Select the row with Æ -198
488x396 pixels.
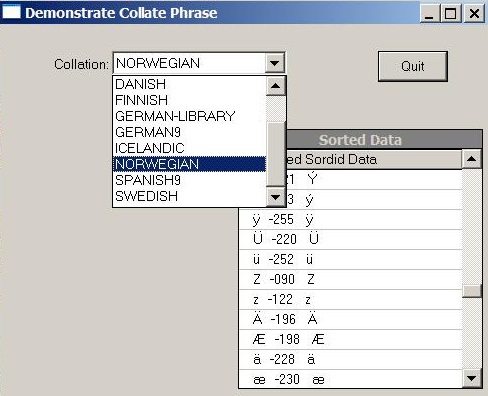tap(351, 339)
